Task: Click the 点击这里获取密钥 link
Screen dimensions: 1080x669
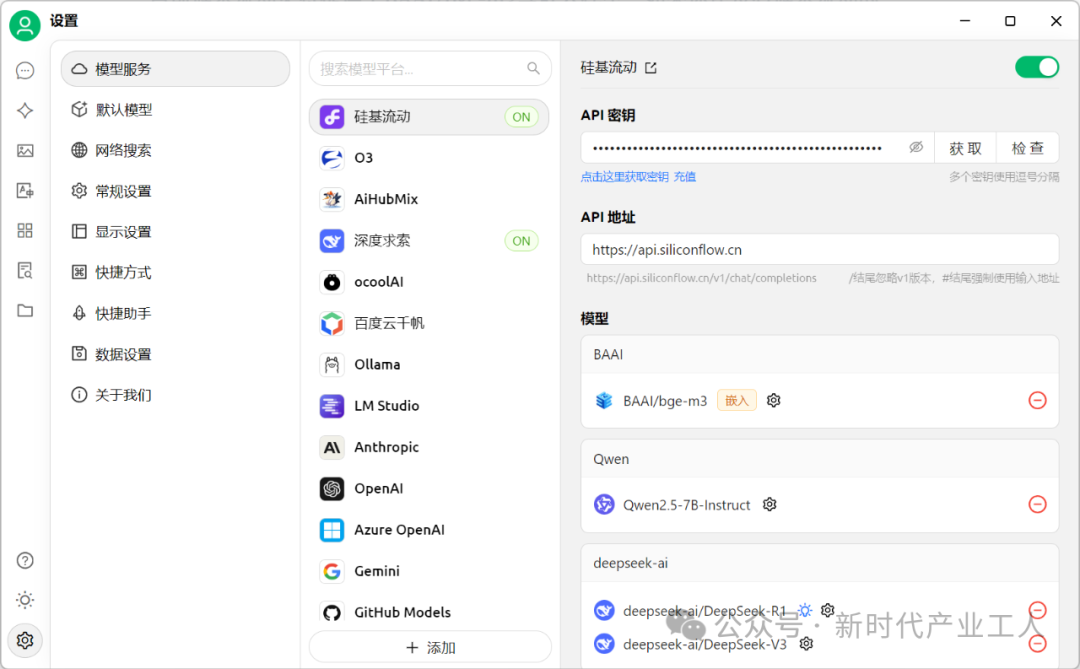Action: point(624,177)
